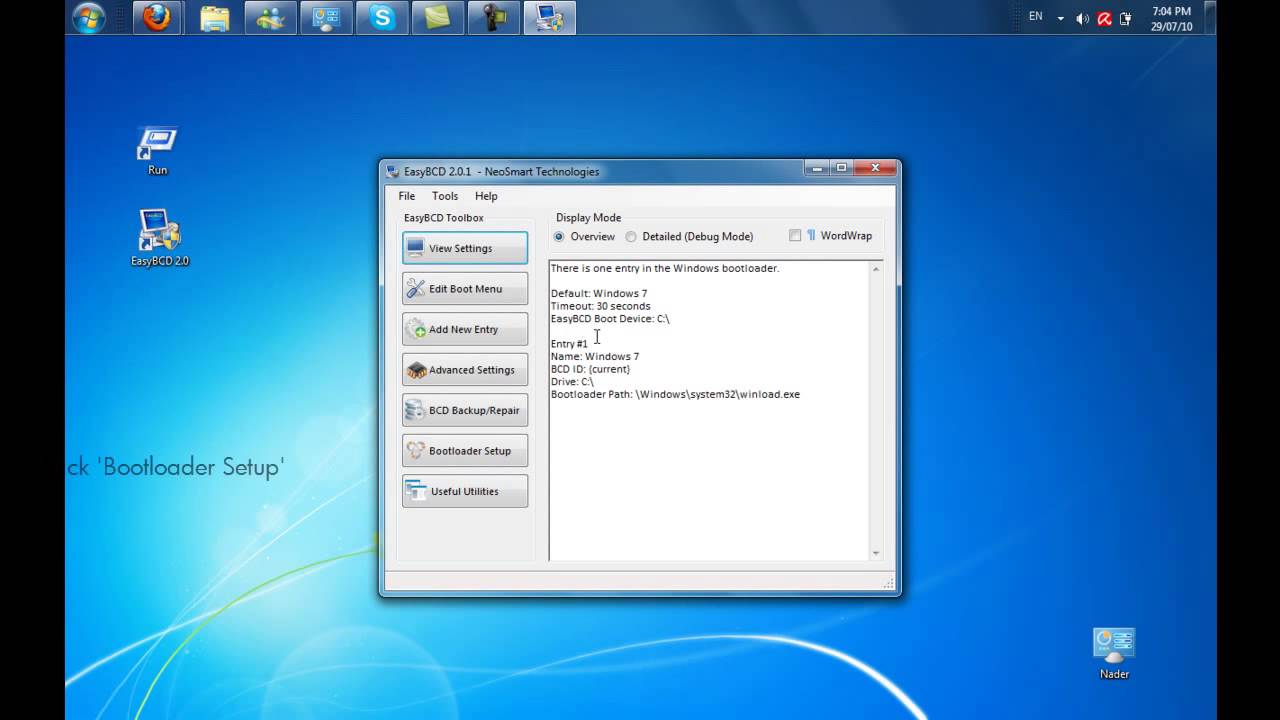Screen dimensions: 1280x720
Task: Click the red Avira antivirus tray icon
Action: [1105, 18]
